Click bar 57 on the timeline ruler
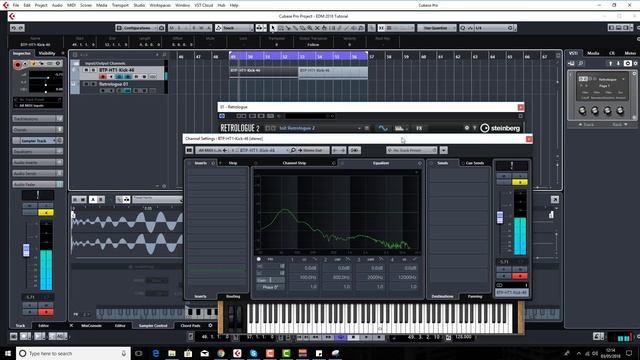 click(372, 57)
